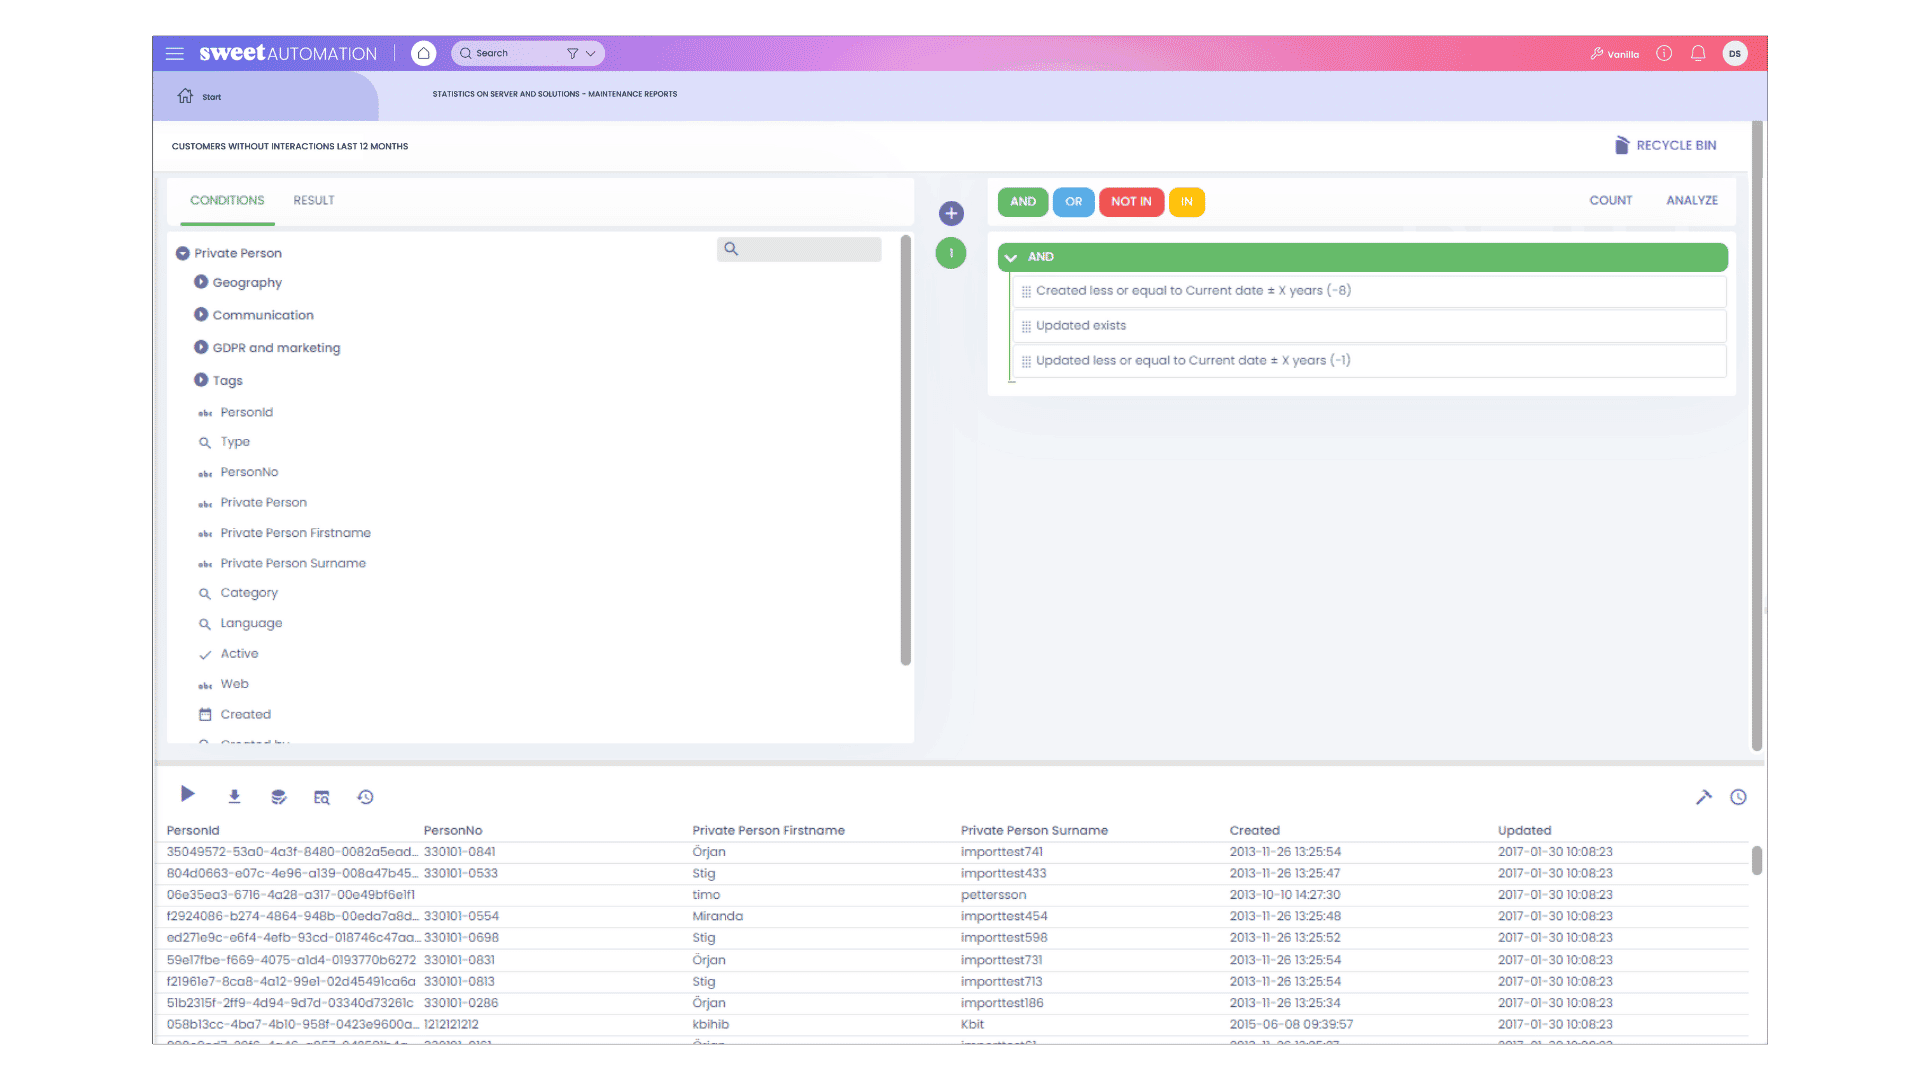1920x1080 pixels.
Task: Select the PersonId field
Action: pyautogui.click(x=246, y=413)
